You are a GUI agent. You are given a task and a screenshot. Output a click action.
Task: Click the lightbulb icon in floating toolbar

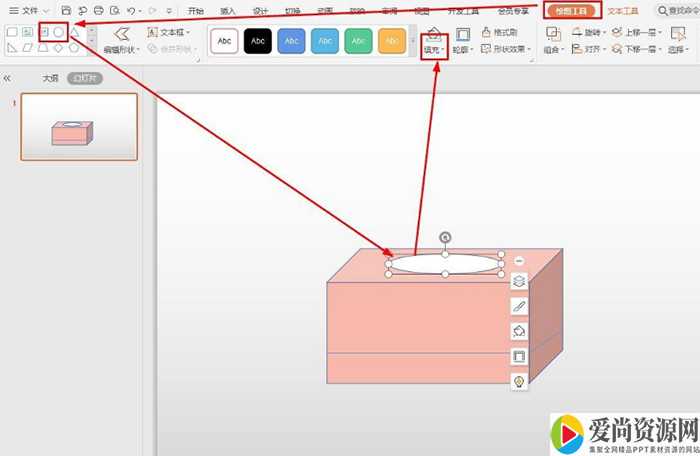519,381
